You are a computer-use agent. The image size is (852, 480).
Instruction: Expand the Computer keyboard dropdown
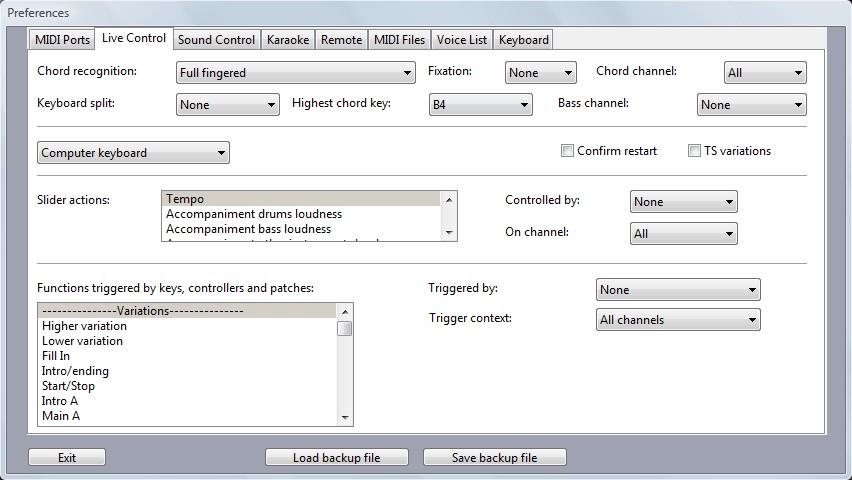(x=133, y=153)
